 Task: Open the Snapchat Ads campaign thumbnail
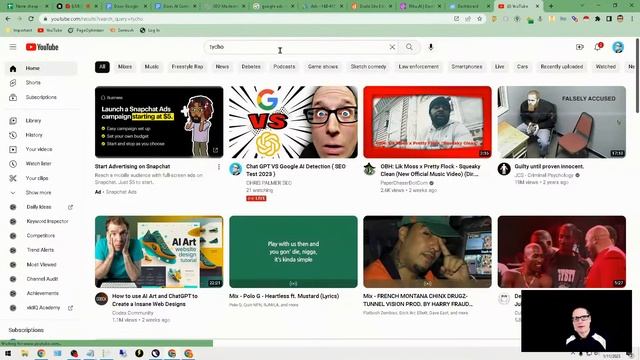[x=159, y=122]
